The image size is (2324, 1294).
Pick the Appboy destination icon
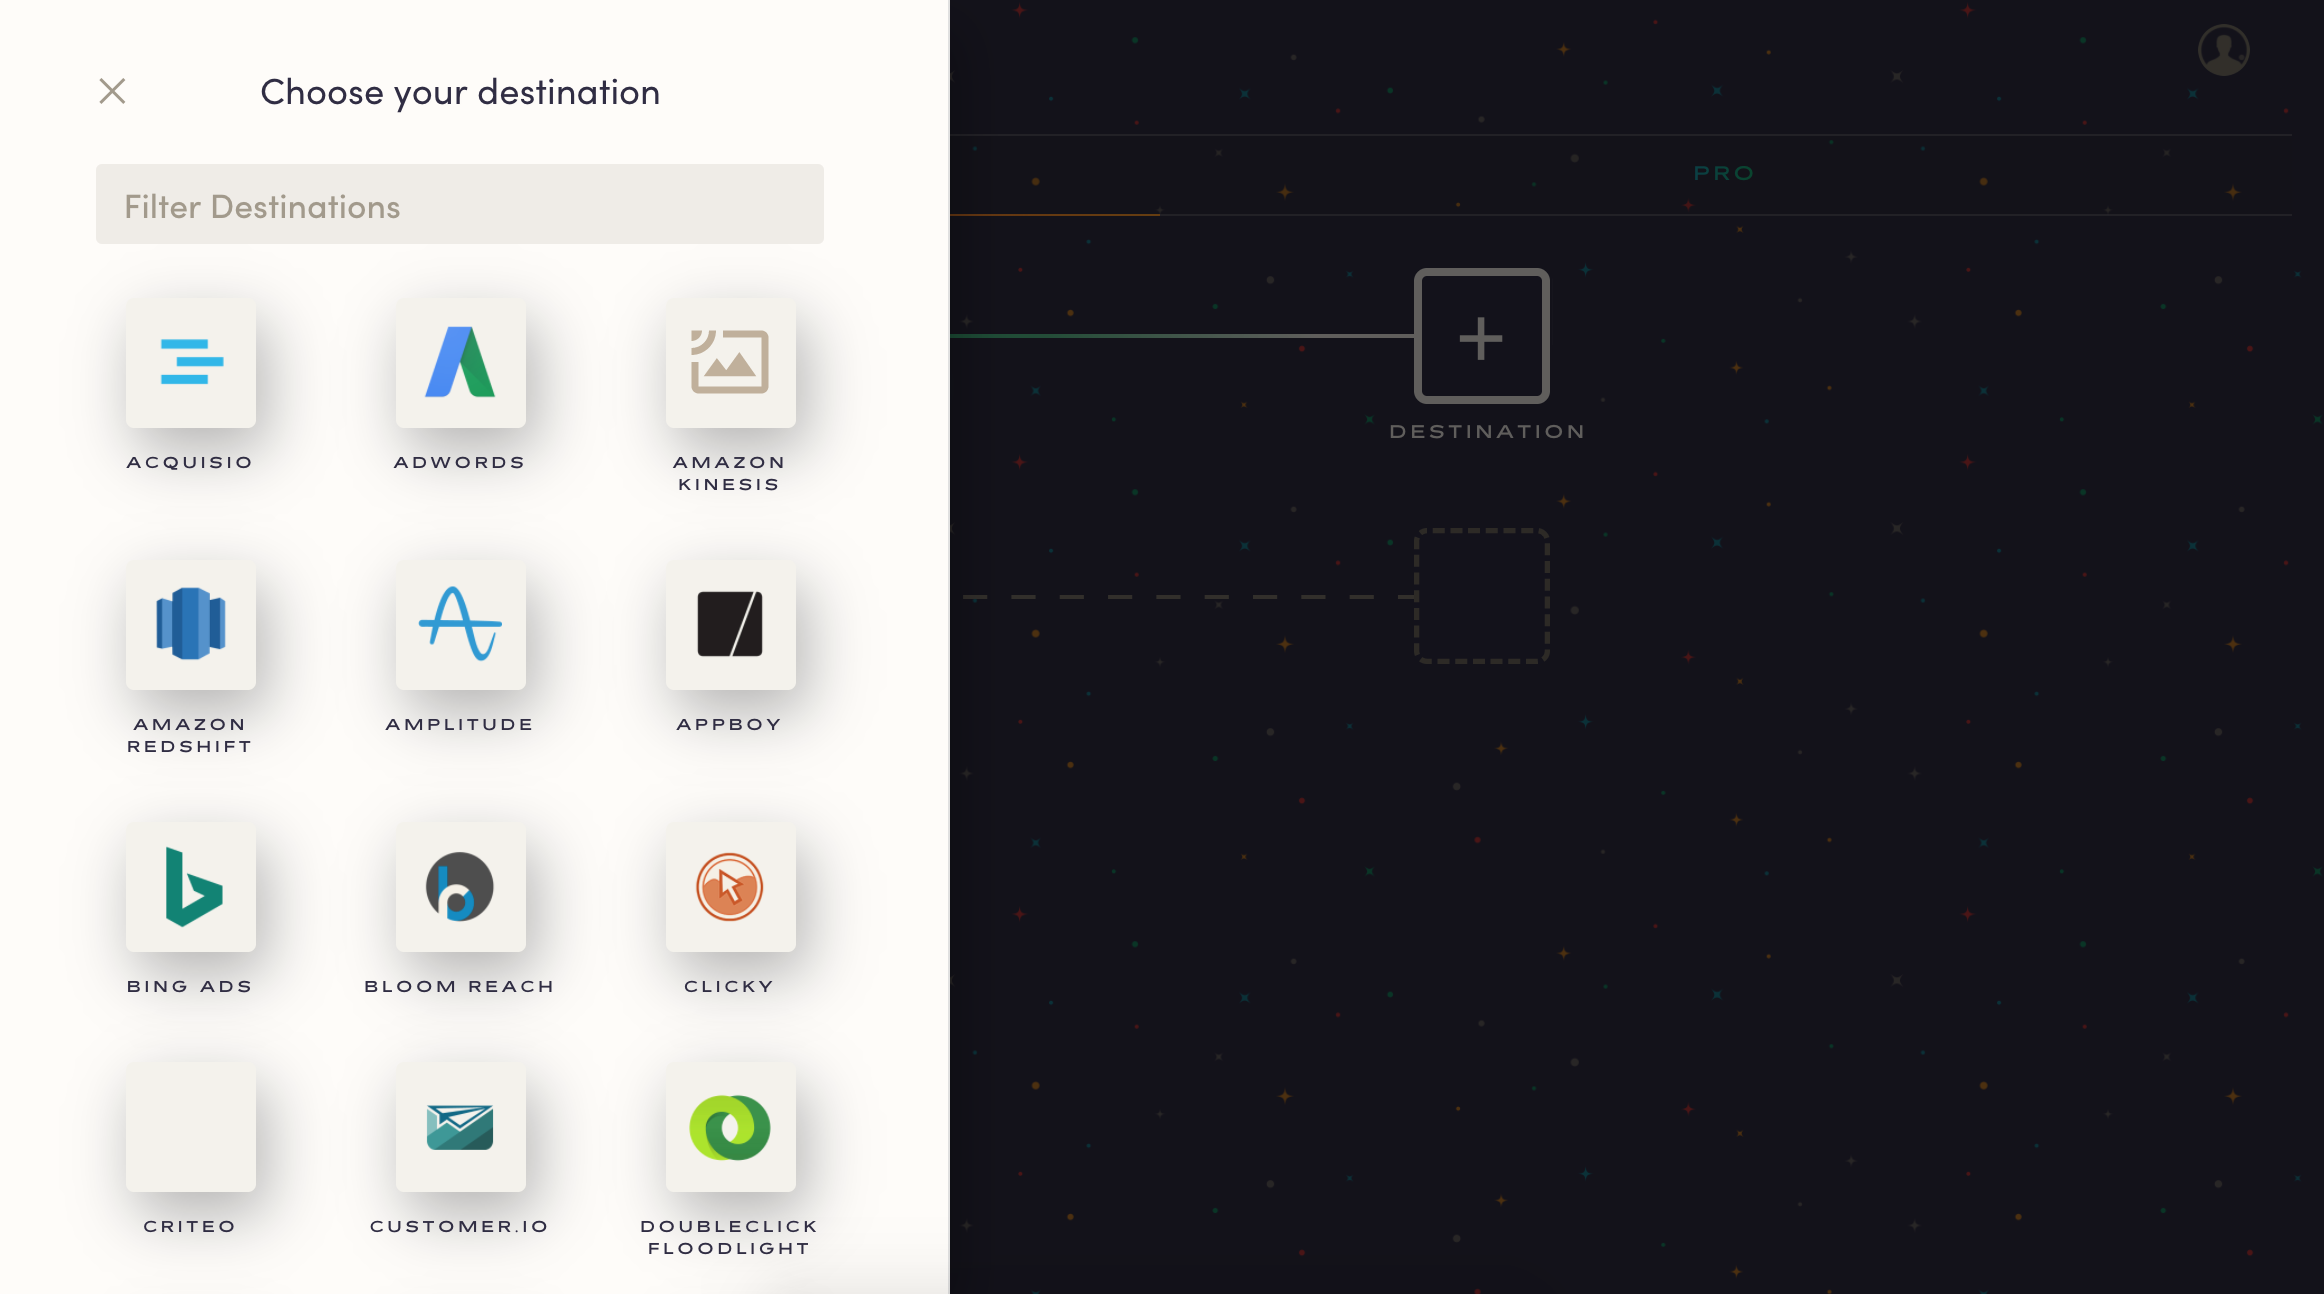coord(731,625)
